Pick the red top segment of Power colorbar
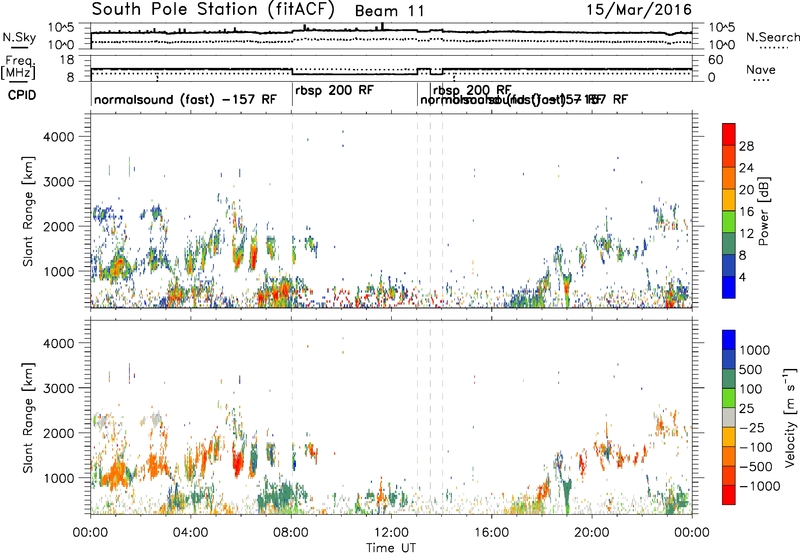 click(729, 135)
